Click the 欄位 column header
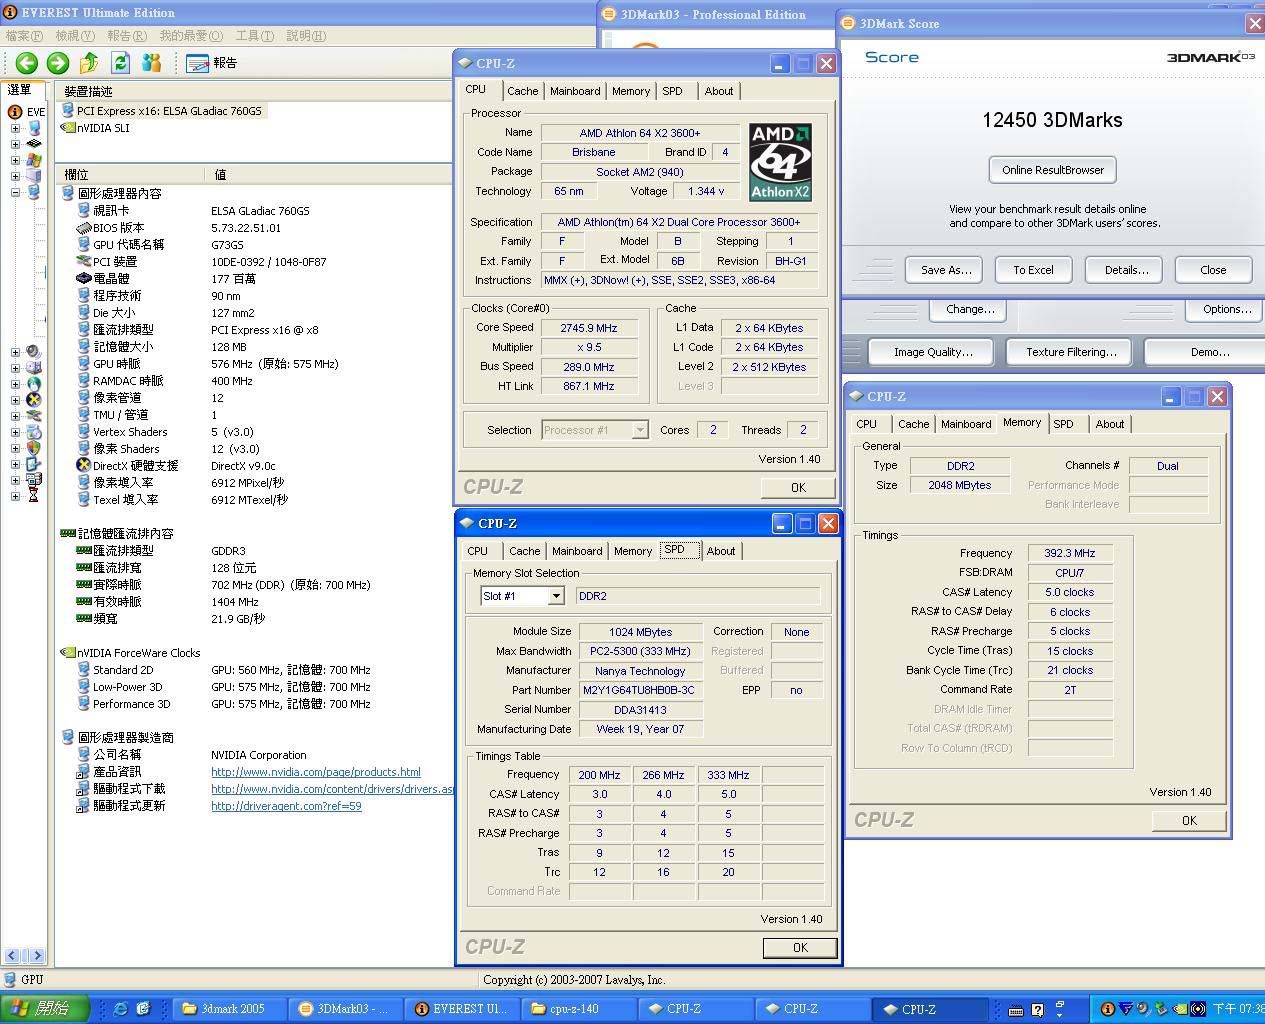 click(x=131, y=175)
